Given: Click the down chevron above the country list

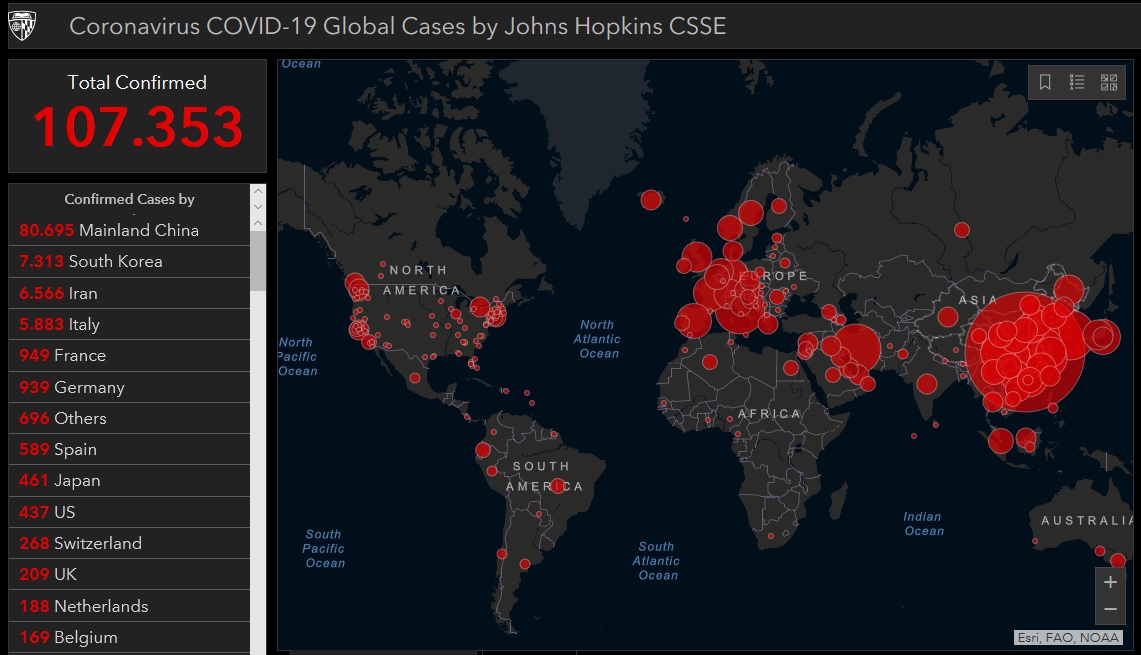Looking at the screenshot, I should tap(258, 206).
